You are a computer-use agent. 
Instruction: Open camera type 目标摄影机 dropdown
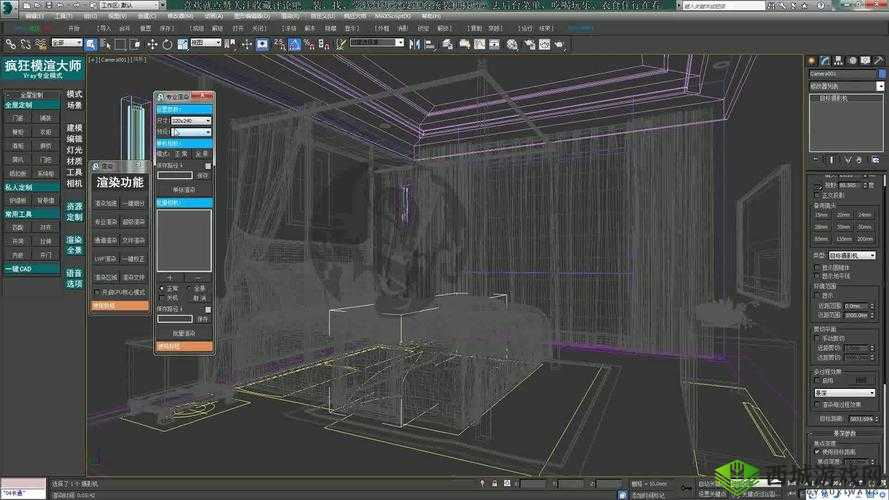pos(852,256)
